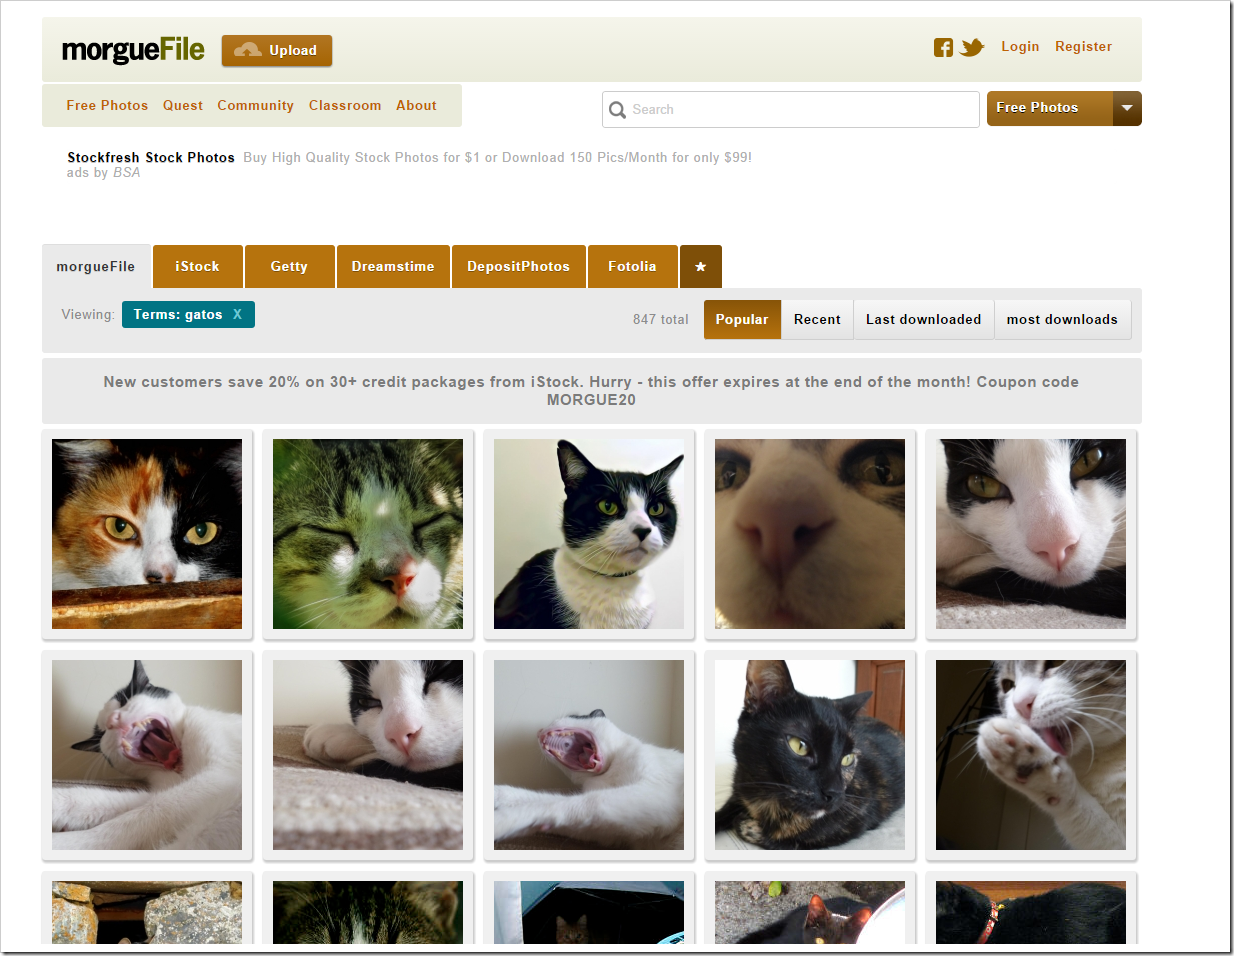
Task: Select the morgueFile results tab
Action: tap(96, 267)
